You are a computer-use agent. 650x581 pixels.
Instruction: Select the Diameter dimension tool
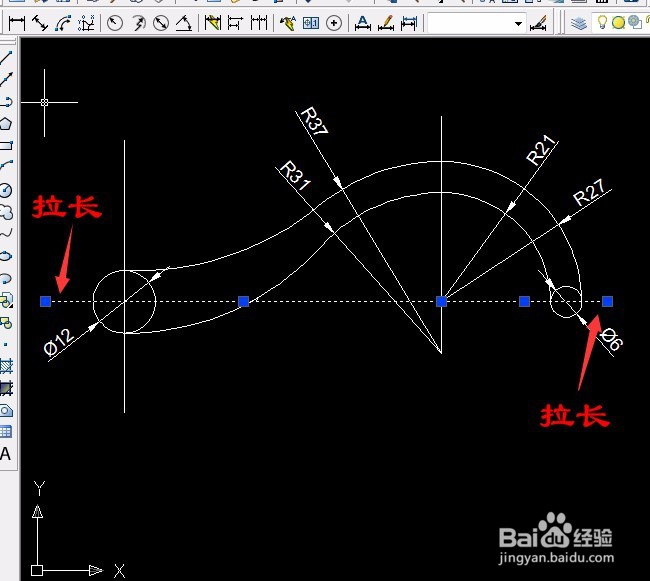(x=161, y=23)
